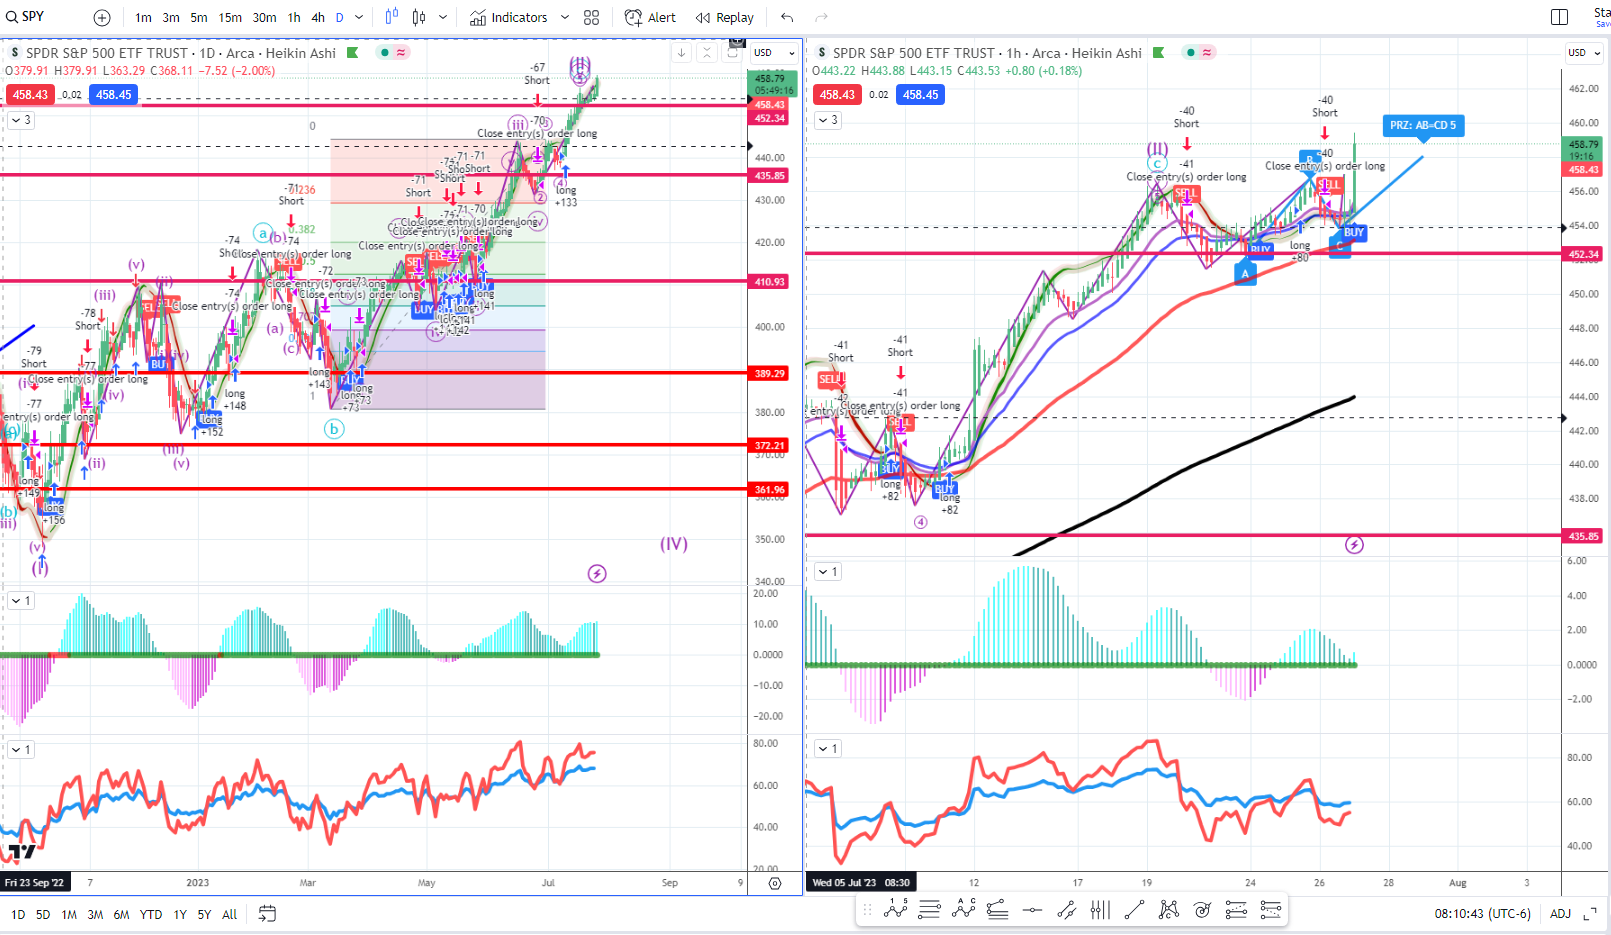
Task: Click the collapse pane icon on left chart
Action: coord(707,53)
